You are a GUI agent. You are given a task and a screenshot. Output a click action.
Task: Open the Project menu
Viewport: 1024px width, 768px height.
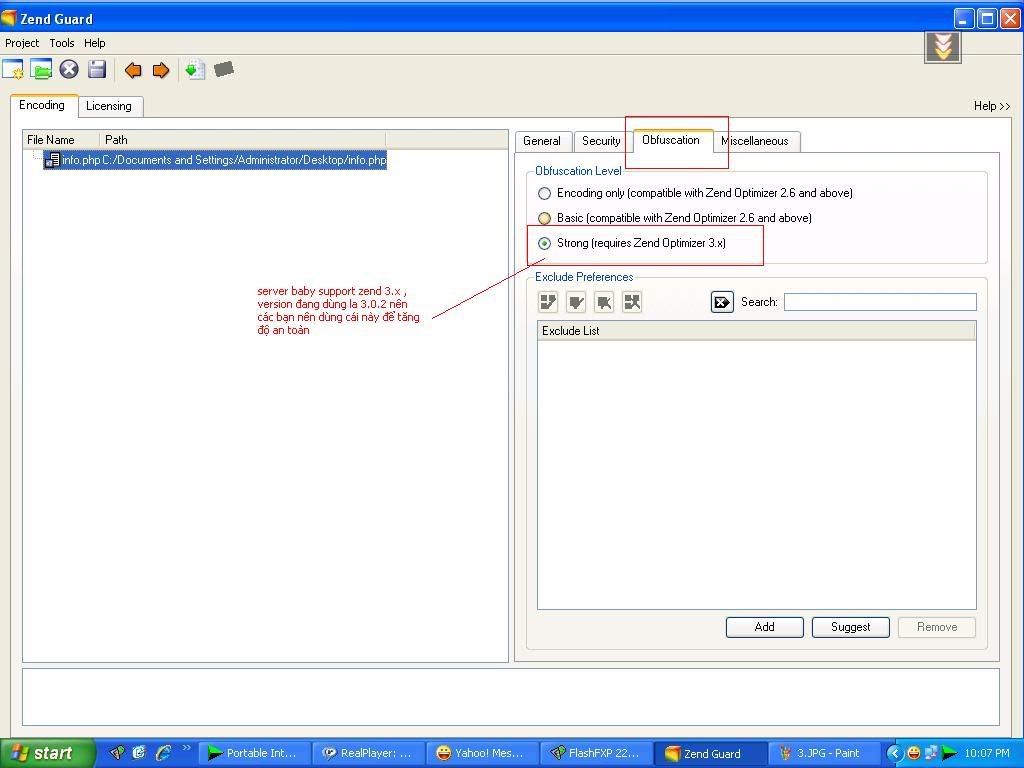22,43
